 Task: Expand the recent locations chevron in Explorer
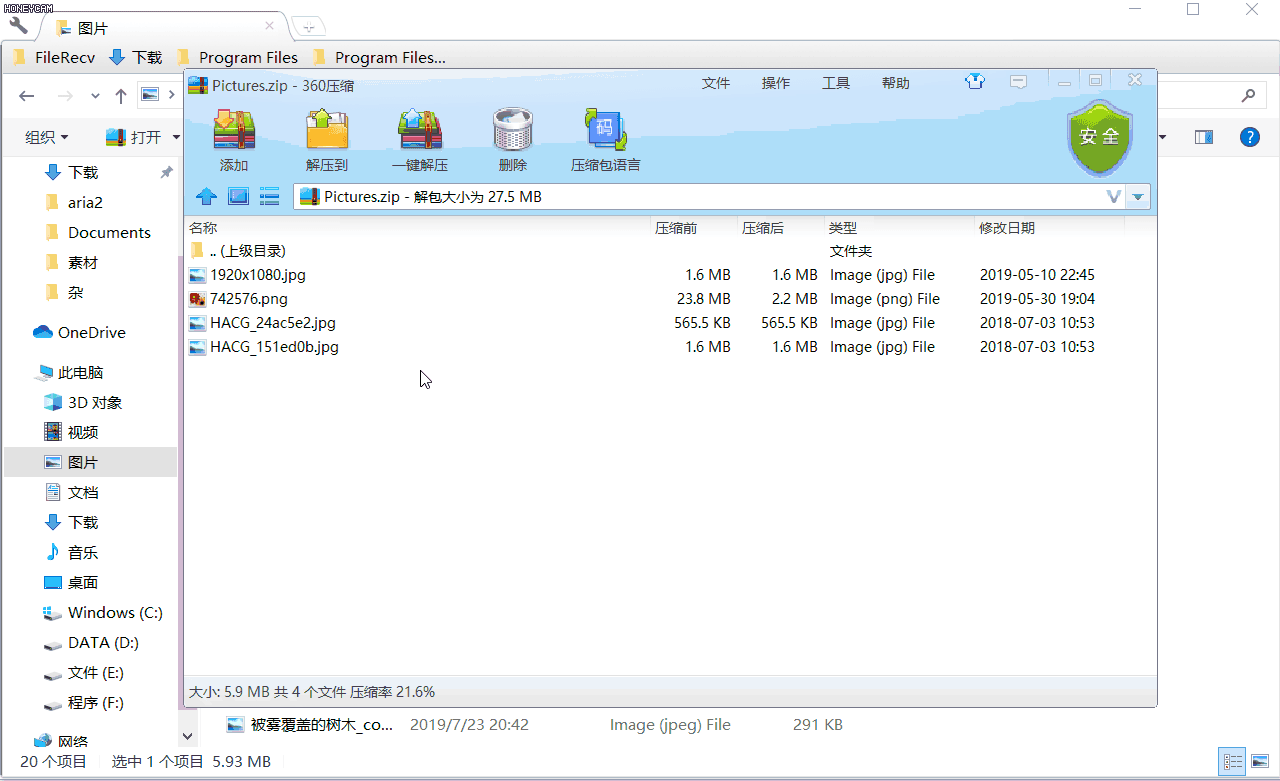(95, 96)
